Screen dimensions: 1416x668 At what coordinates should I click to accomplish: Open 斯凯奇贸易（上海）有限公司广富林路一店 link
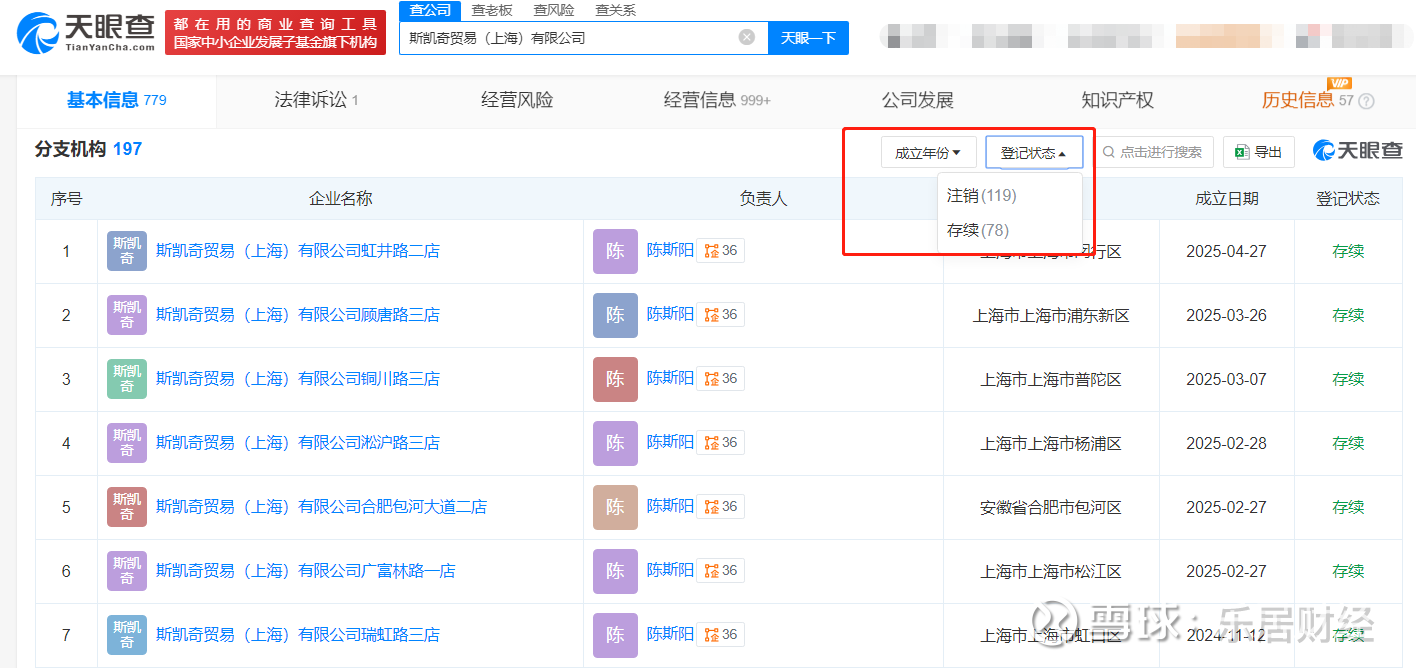[x=306, y=571]
